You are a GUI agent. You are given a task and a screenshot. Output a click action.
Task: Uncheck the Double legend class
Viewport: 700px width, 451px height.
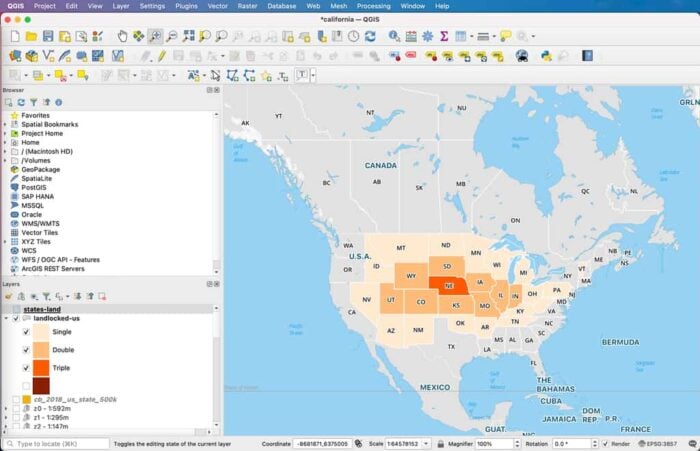coord(26,350)
